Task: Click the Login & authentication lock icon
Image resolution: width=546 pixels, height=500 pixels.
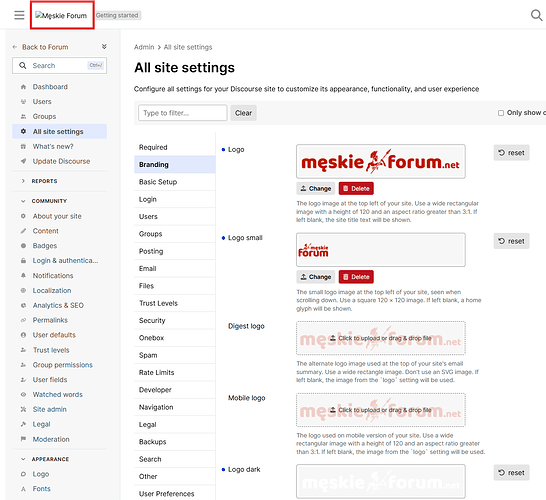Action: point(23,260)
